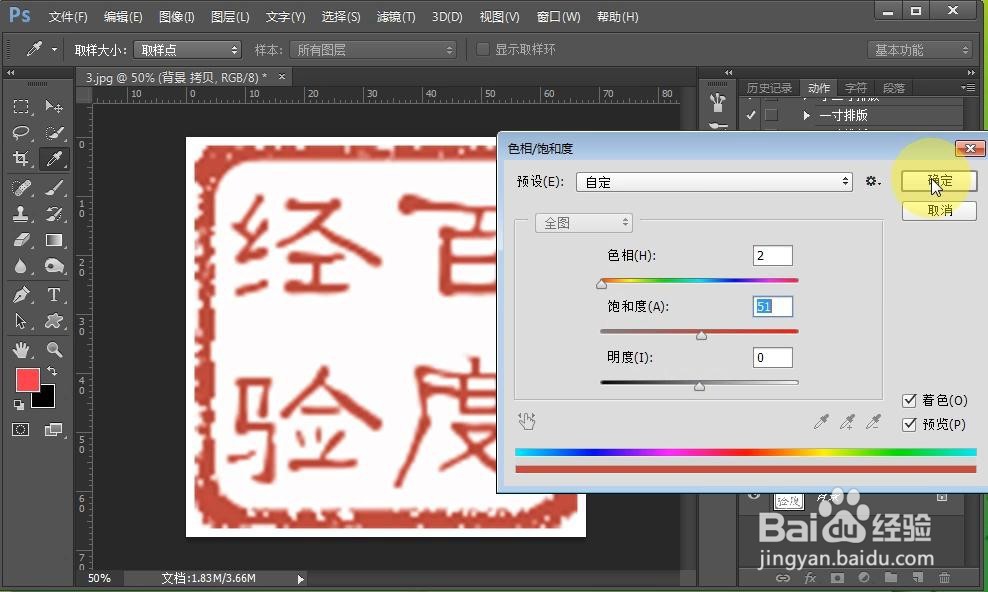Expand the 一寸排版 action in the Actions panel

806,114
